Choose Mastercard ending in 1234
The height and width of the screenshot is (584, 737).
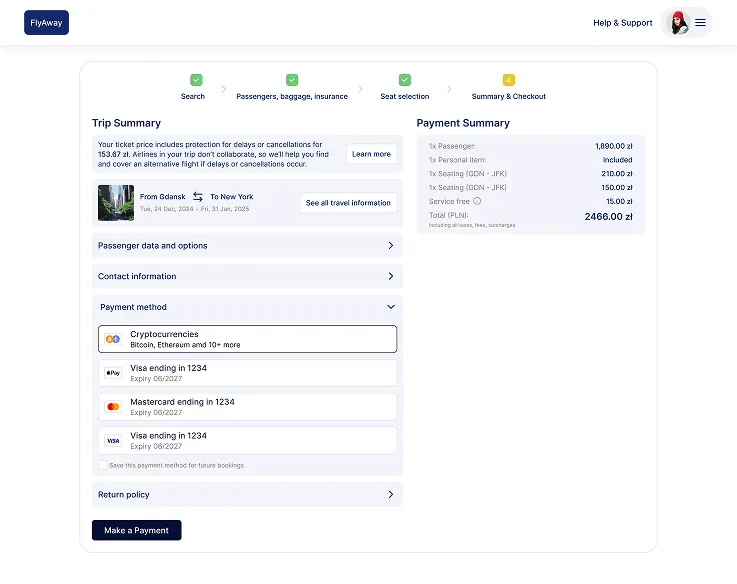[247, 407]
